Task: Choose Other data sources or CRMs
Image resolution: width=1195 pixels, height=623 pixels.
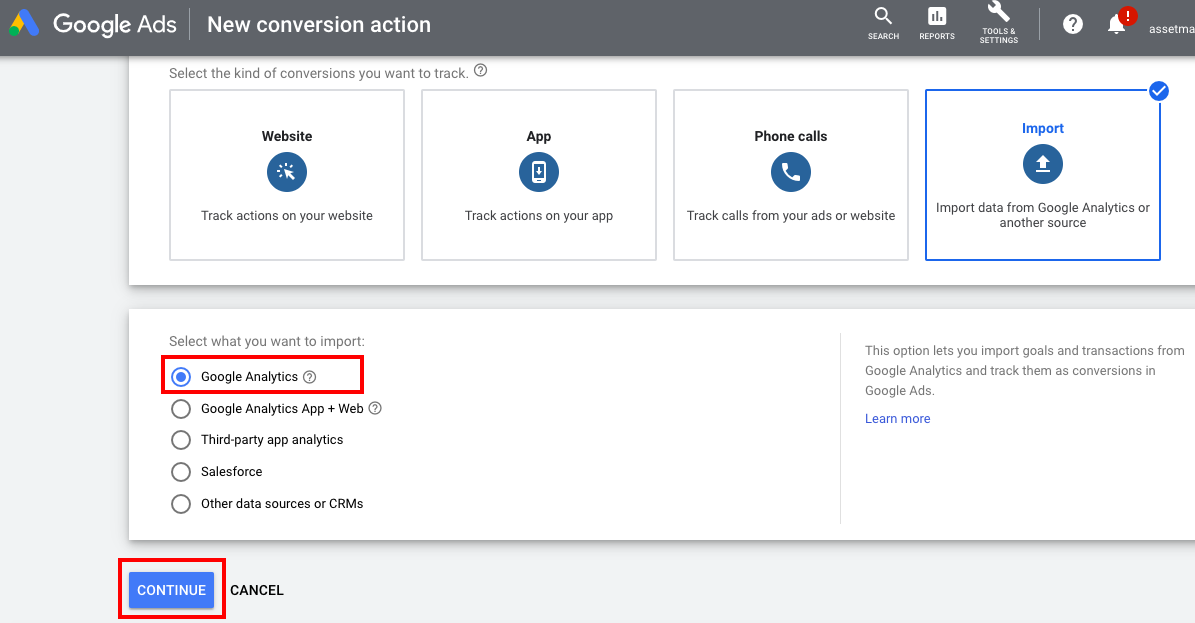Action: 181,504
